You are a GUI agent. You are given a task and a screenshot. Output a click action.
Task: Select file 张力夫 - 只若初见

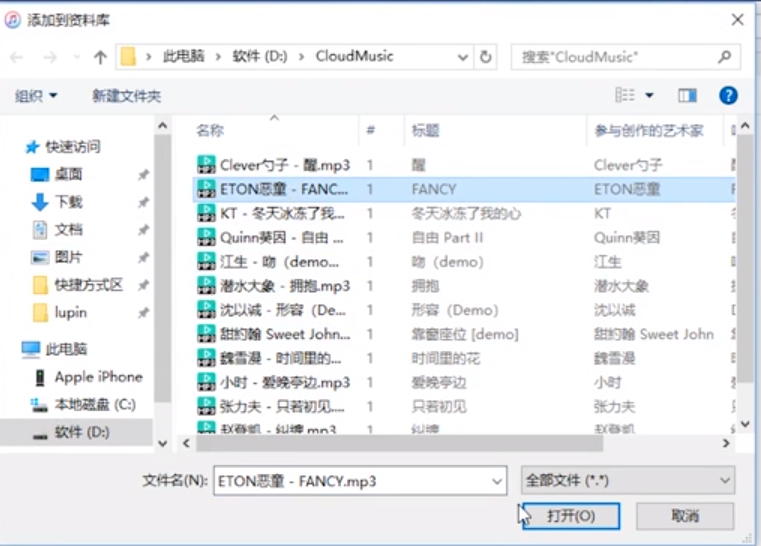point(282,406)
